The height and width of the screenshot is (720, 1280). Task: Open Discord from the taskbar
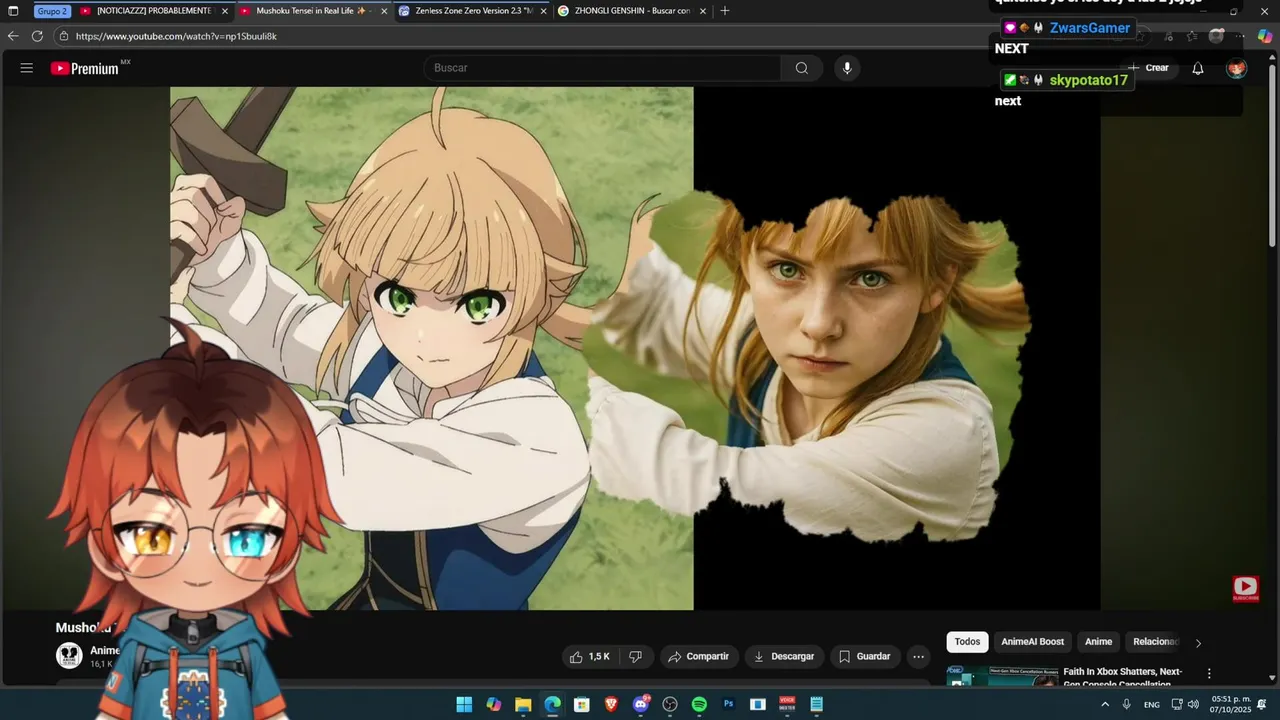[x=641, y=704]
